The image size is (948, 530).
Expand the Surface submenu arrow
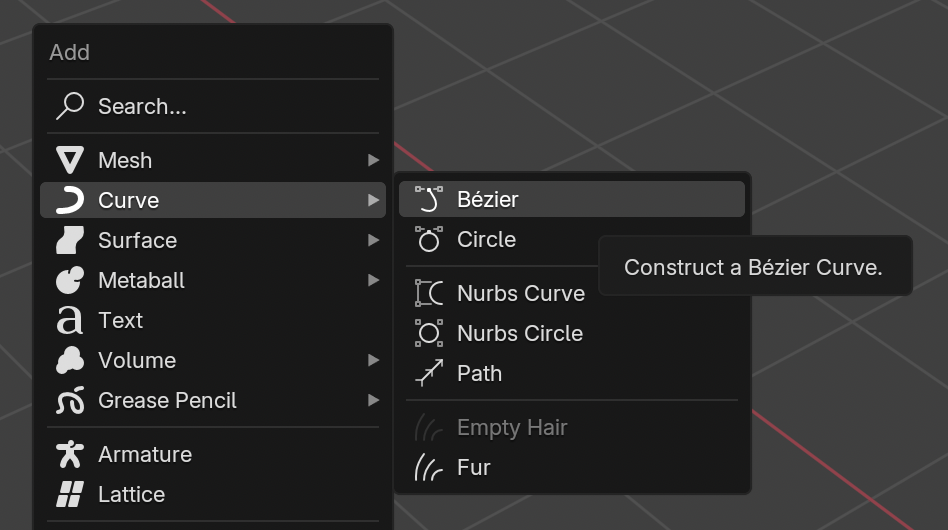[x=374, y=241]
